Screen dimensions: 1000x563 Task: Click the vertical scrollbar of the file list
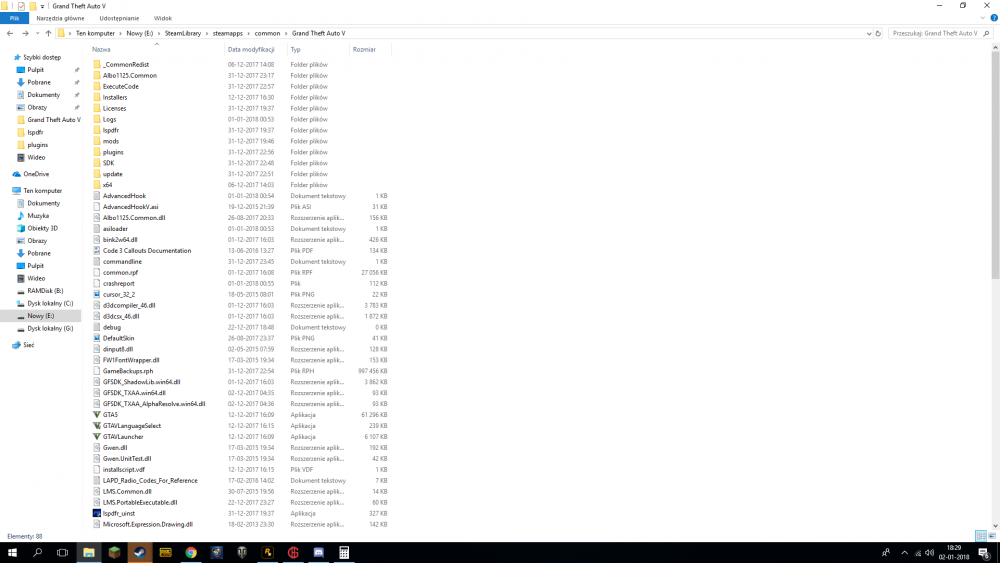point(995,165)
